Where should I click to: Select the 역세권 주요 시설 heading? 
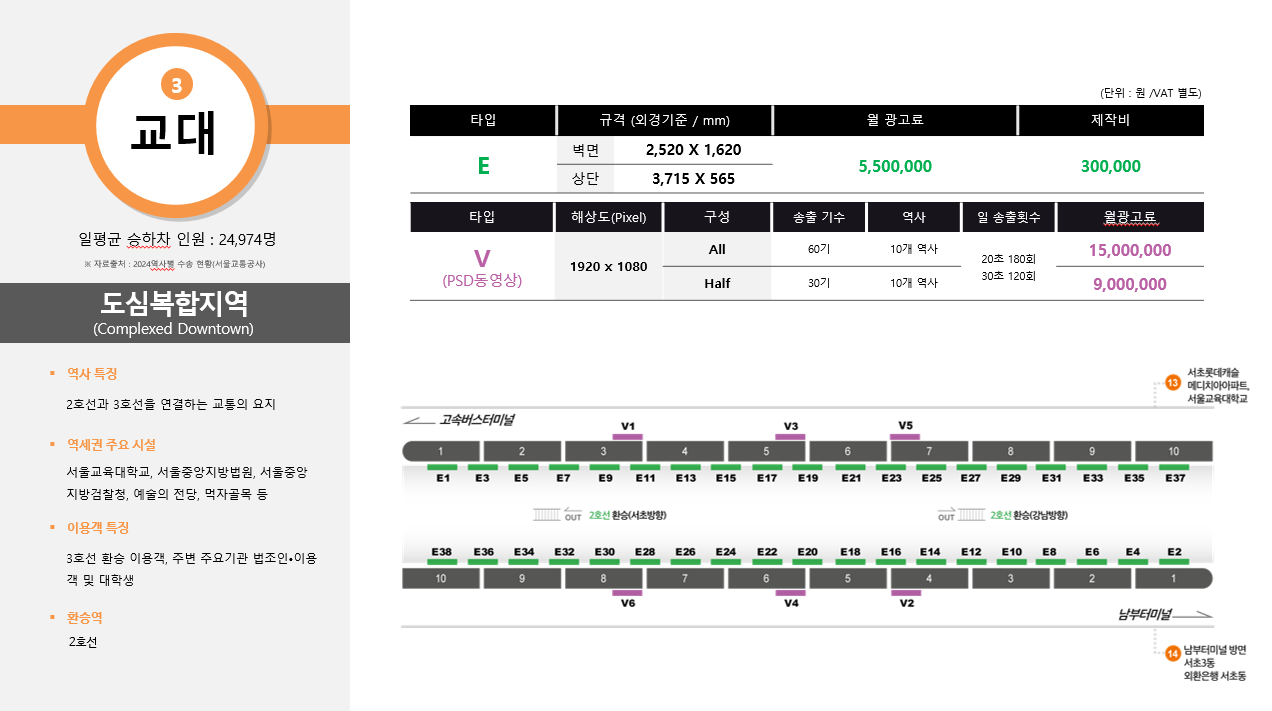tap(111, 445)
